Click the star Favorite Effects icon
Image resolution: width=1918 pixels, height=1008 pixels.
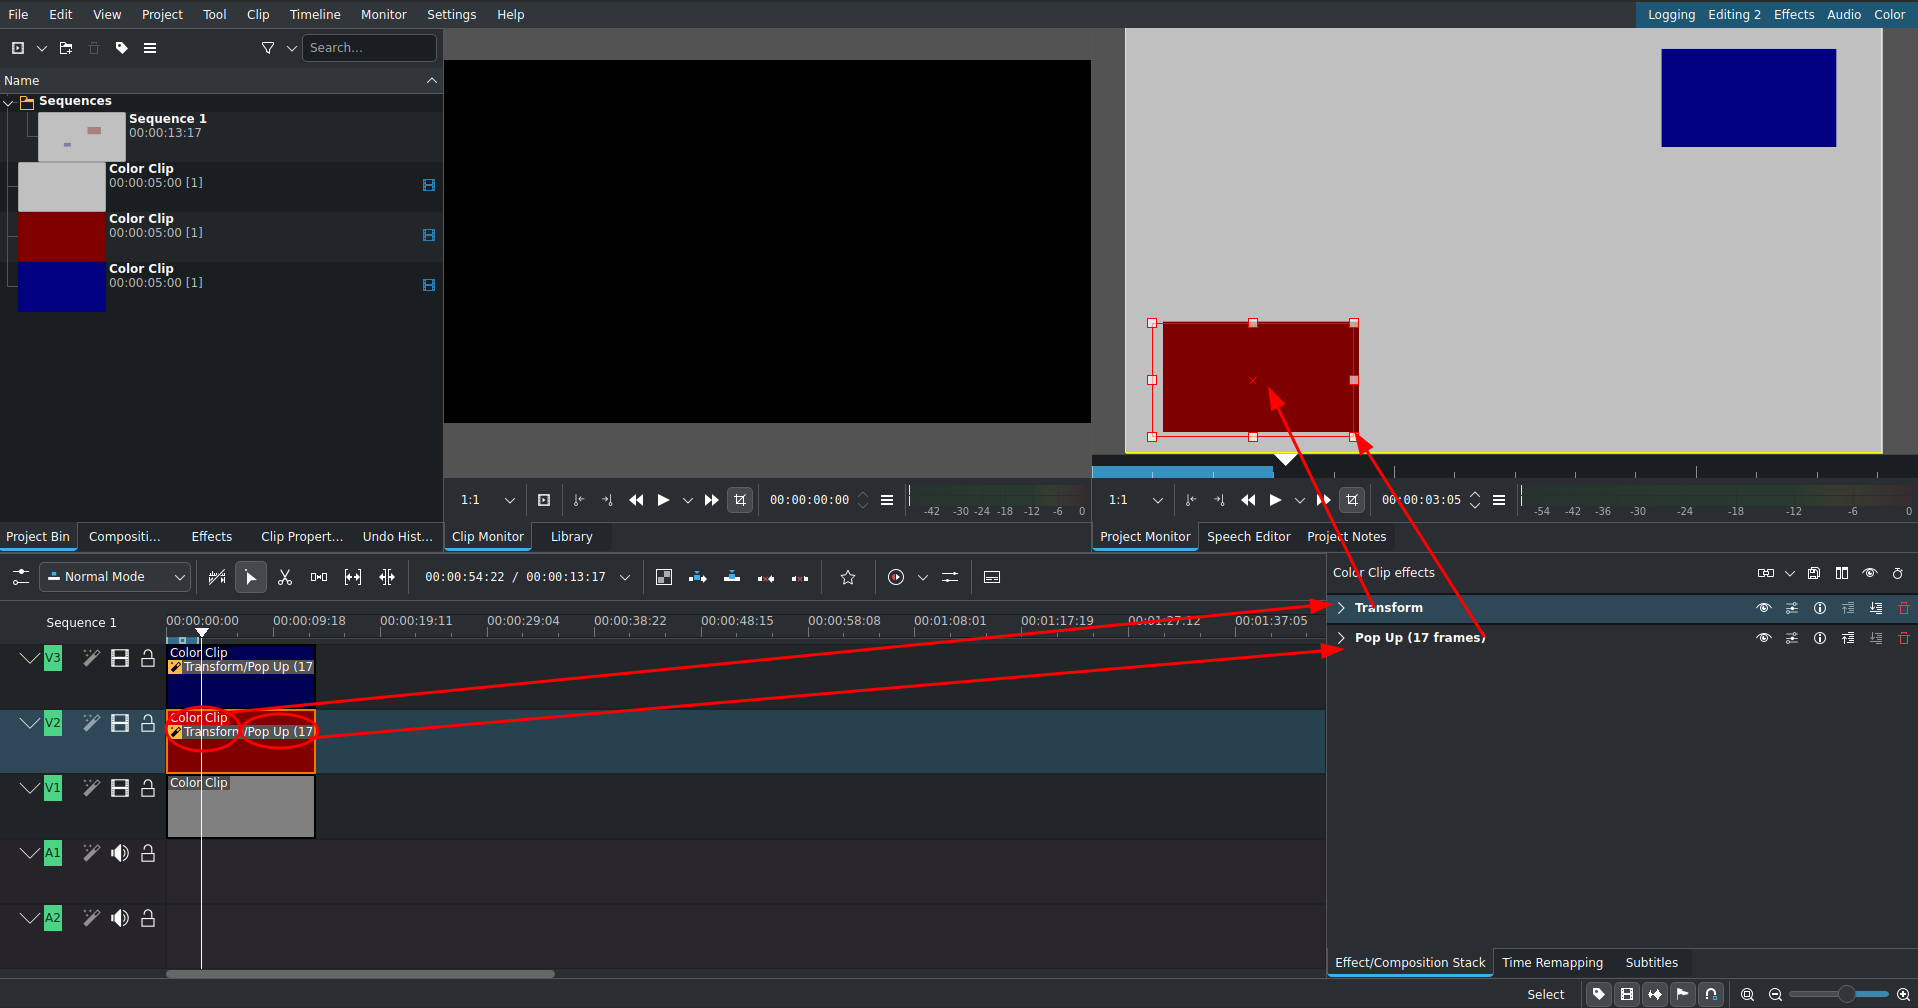click(x=848, y=577)
